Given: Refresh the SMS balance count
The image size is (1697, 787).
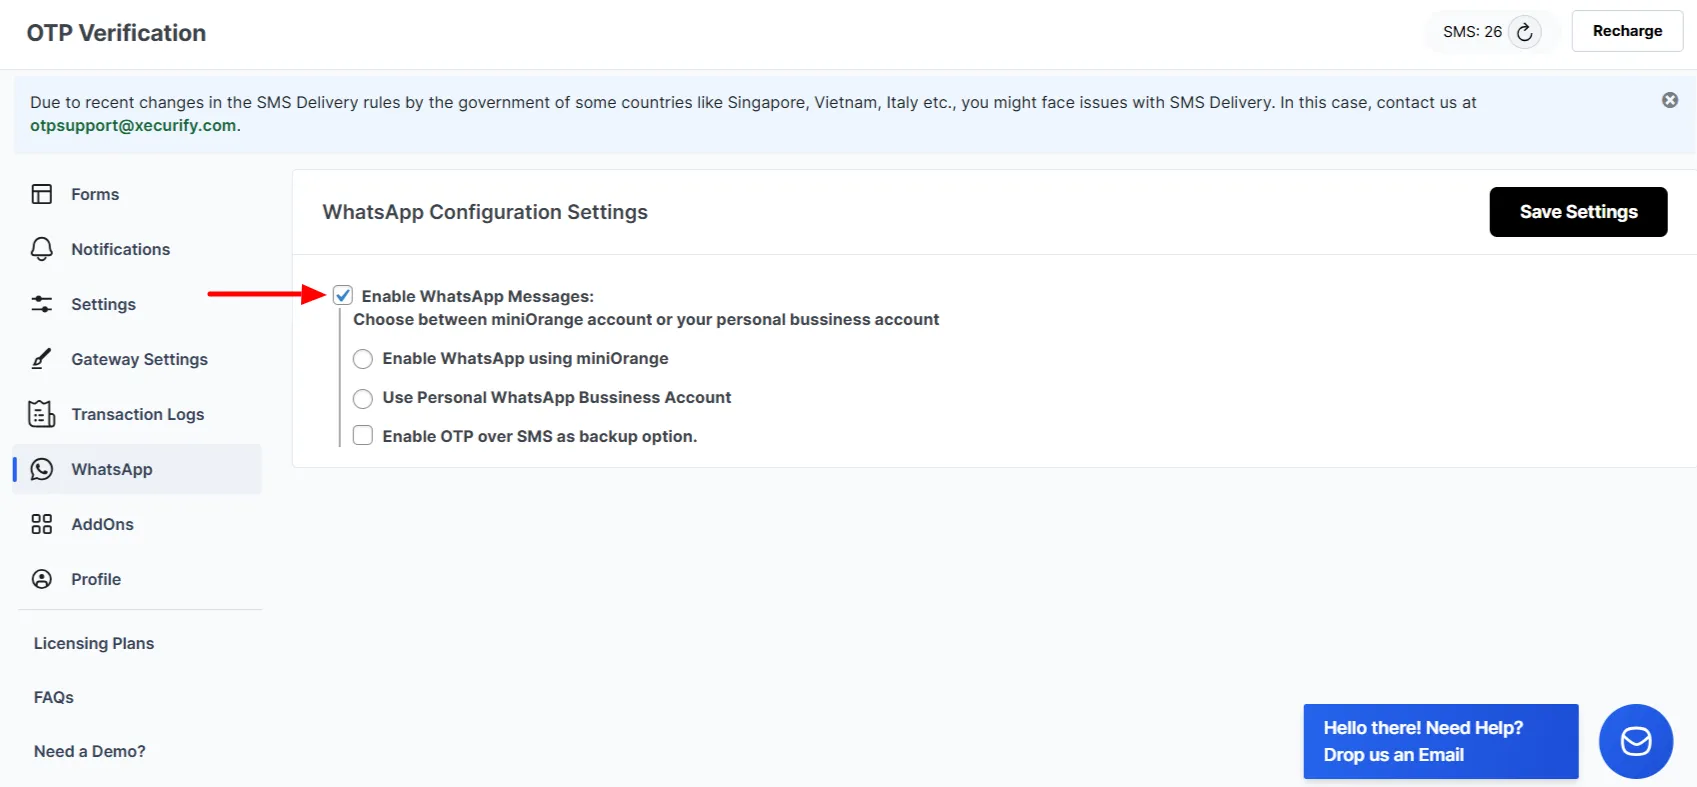Looking at the screenshot, I should 1524,32.
